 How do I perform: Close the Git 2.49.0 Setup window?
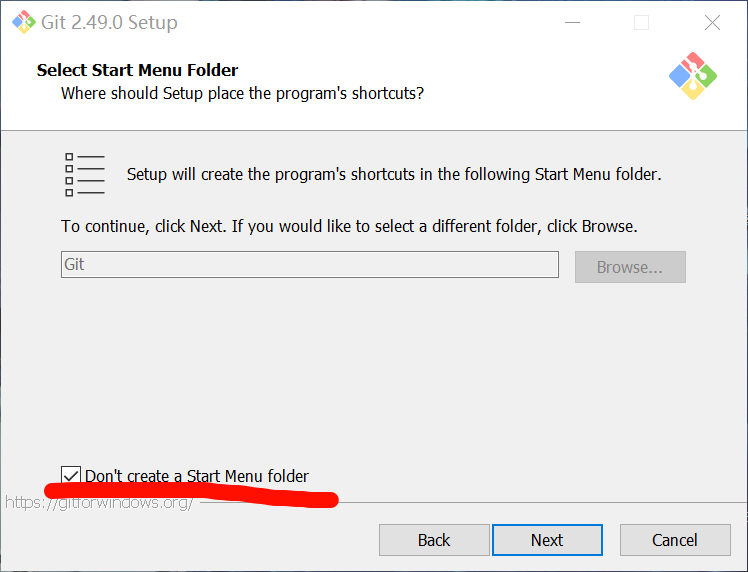tap(712, 22)
